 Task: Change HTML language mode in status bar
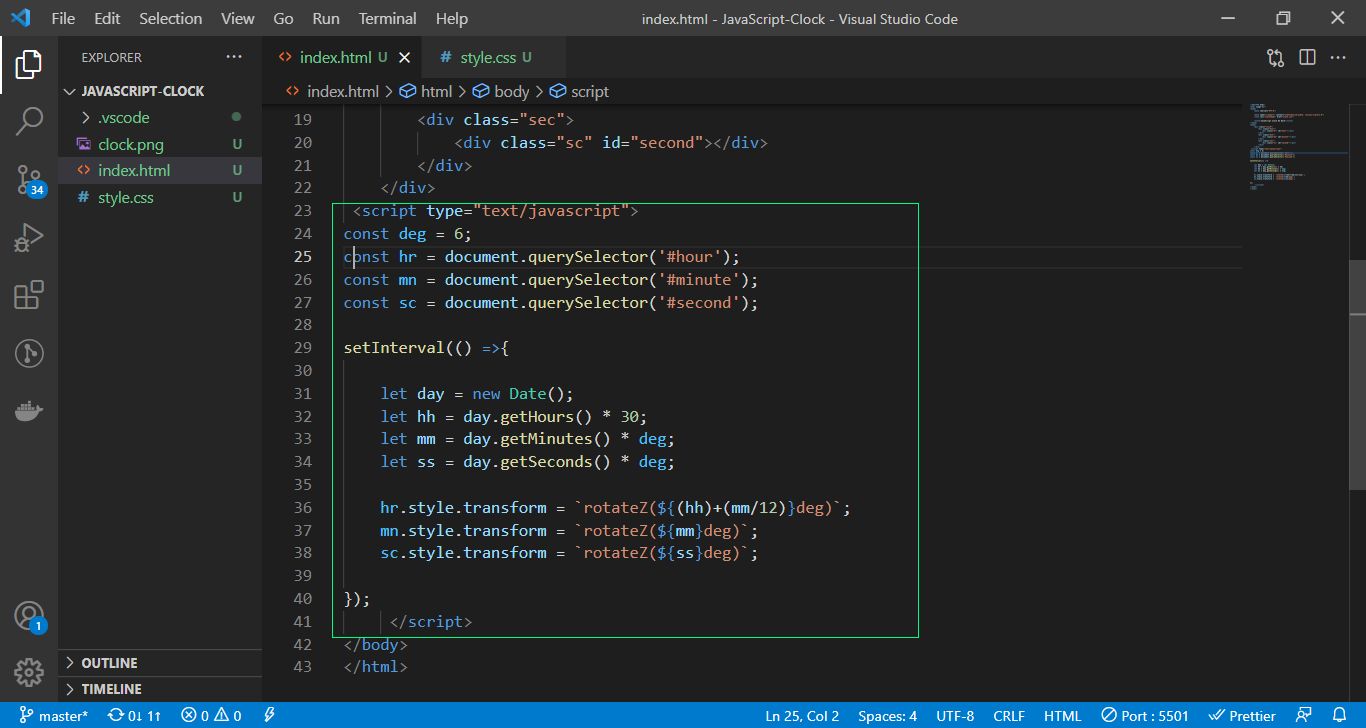1062,715
